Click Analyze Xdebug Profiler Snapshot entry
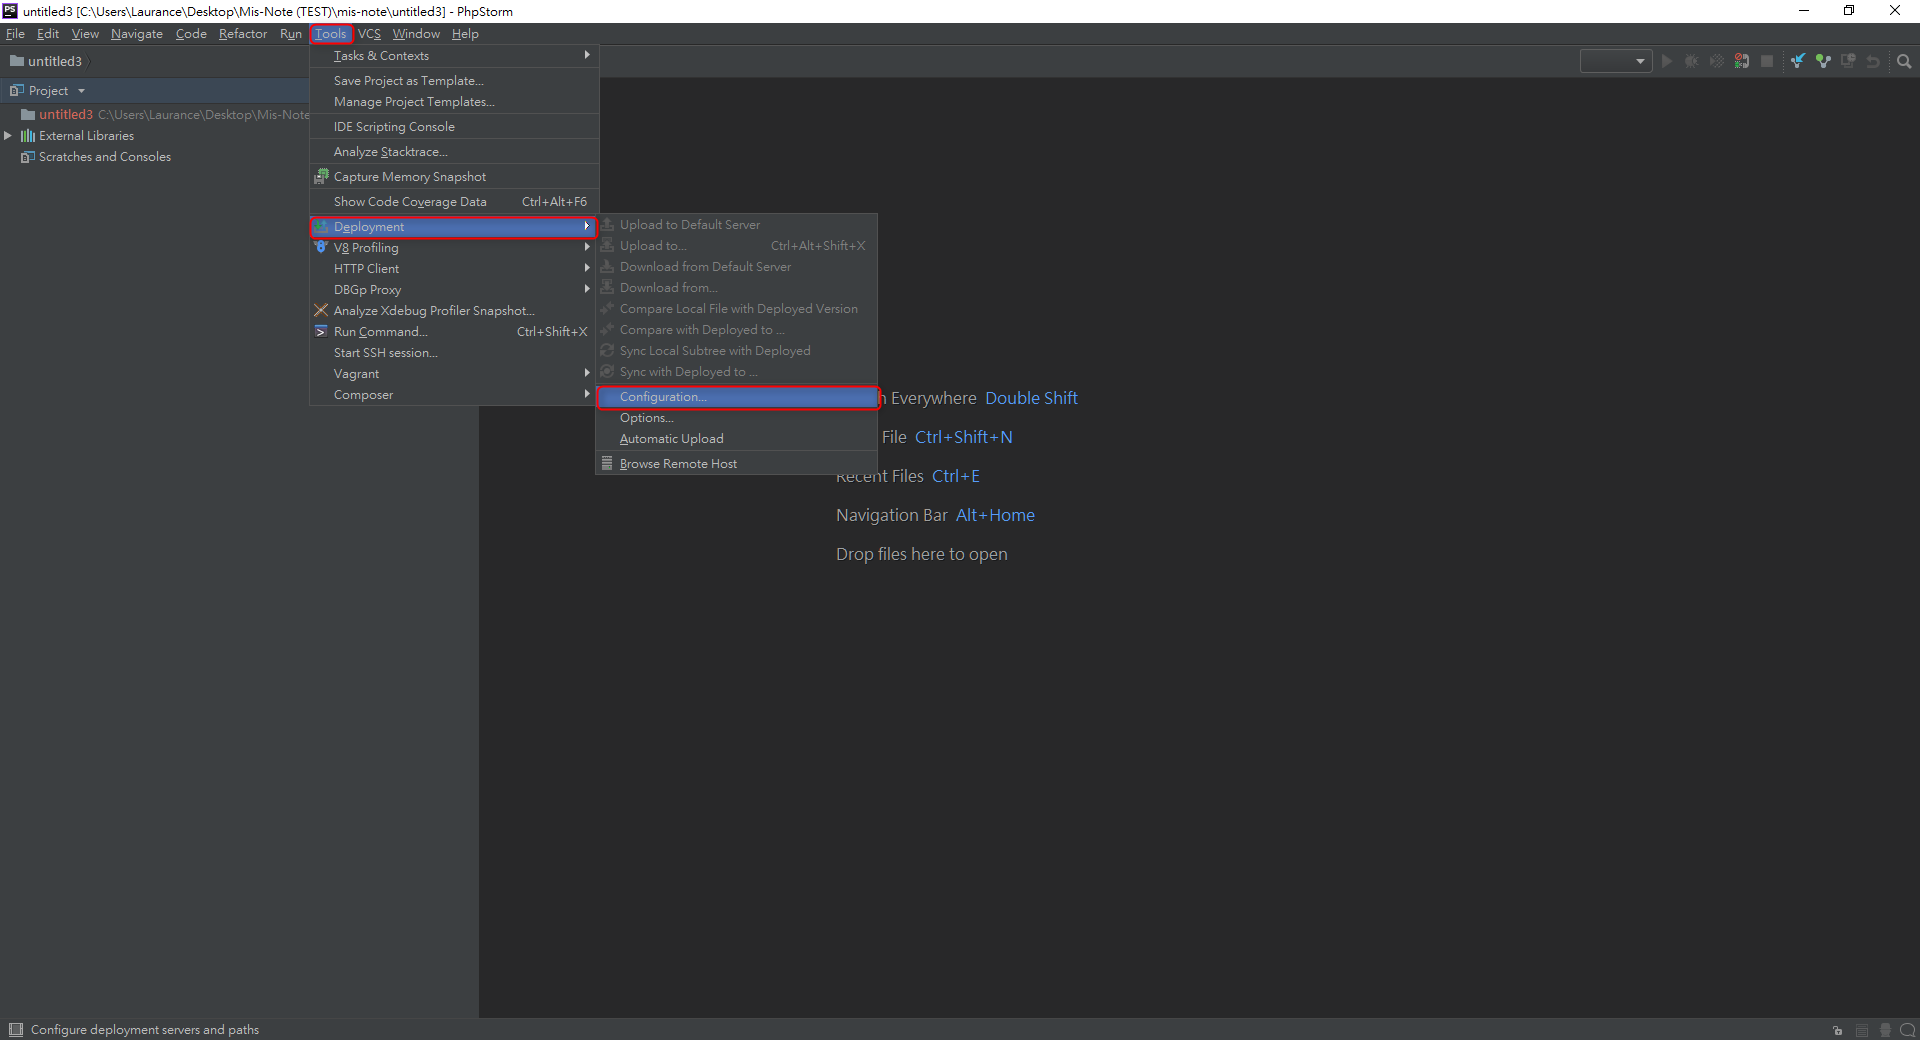Screen dimensions: 1920x1040 (x=454, y=311)
